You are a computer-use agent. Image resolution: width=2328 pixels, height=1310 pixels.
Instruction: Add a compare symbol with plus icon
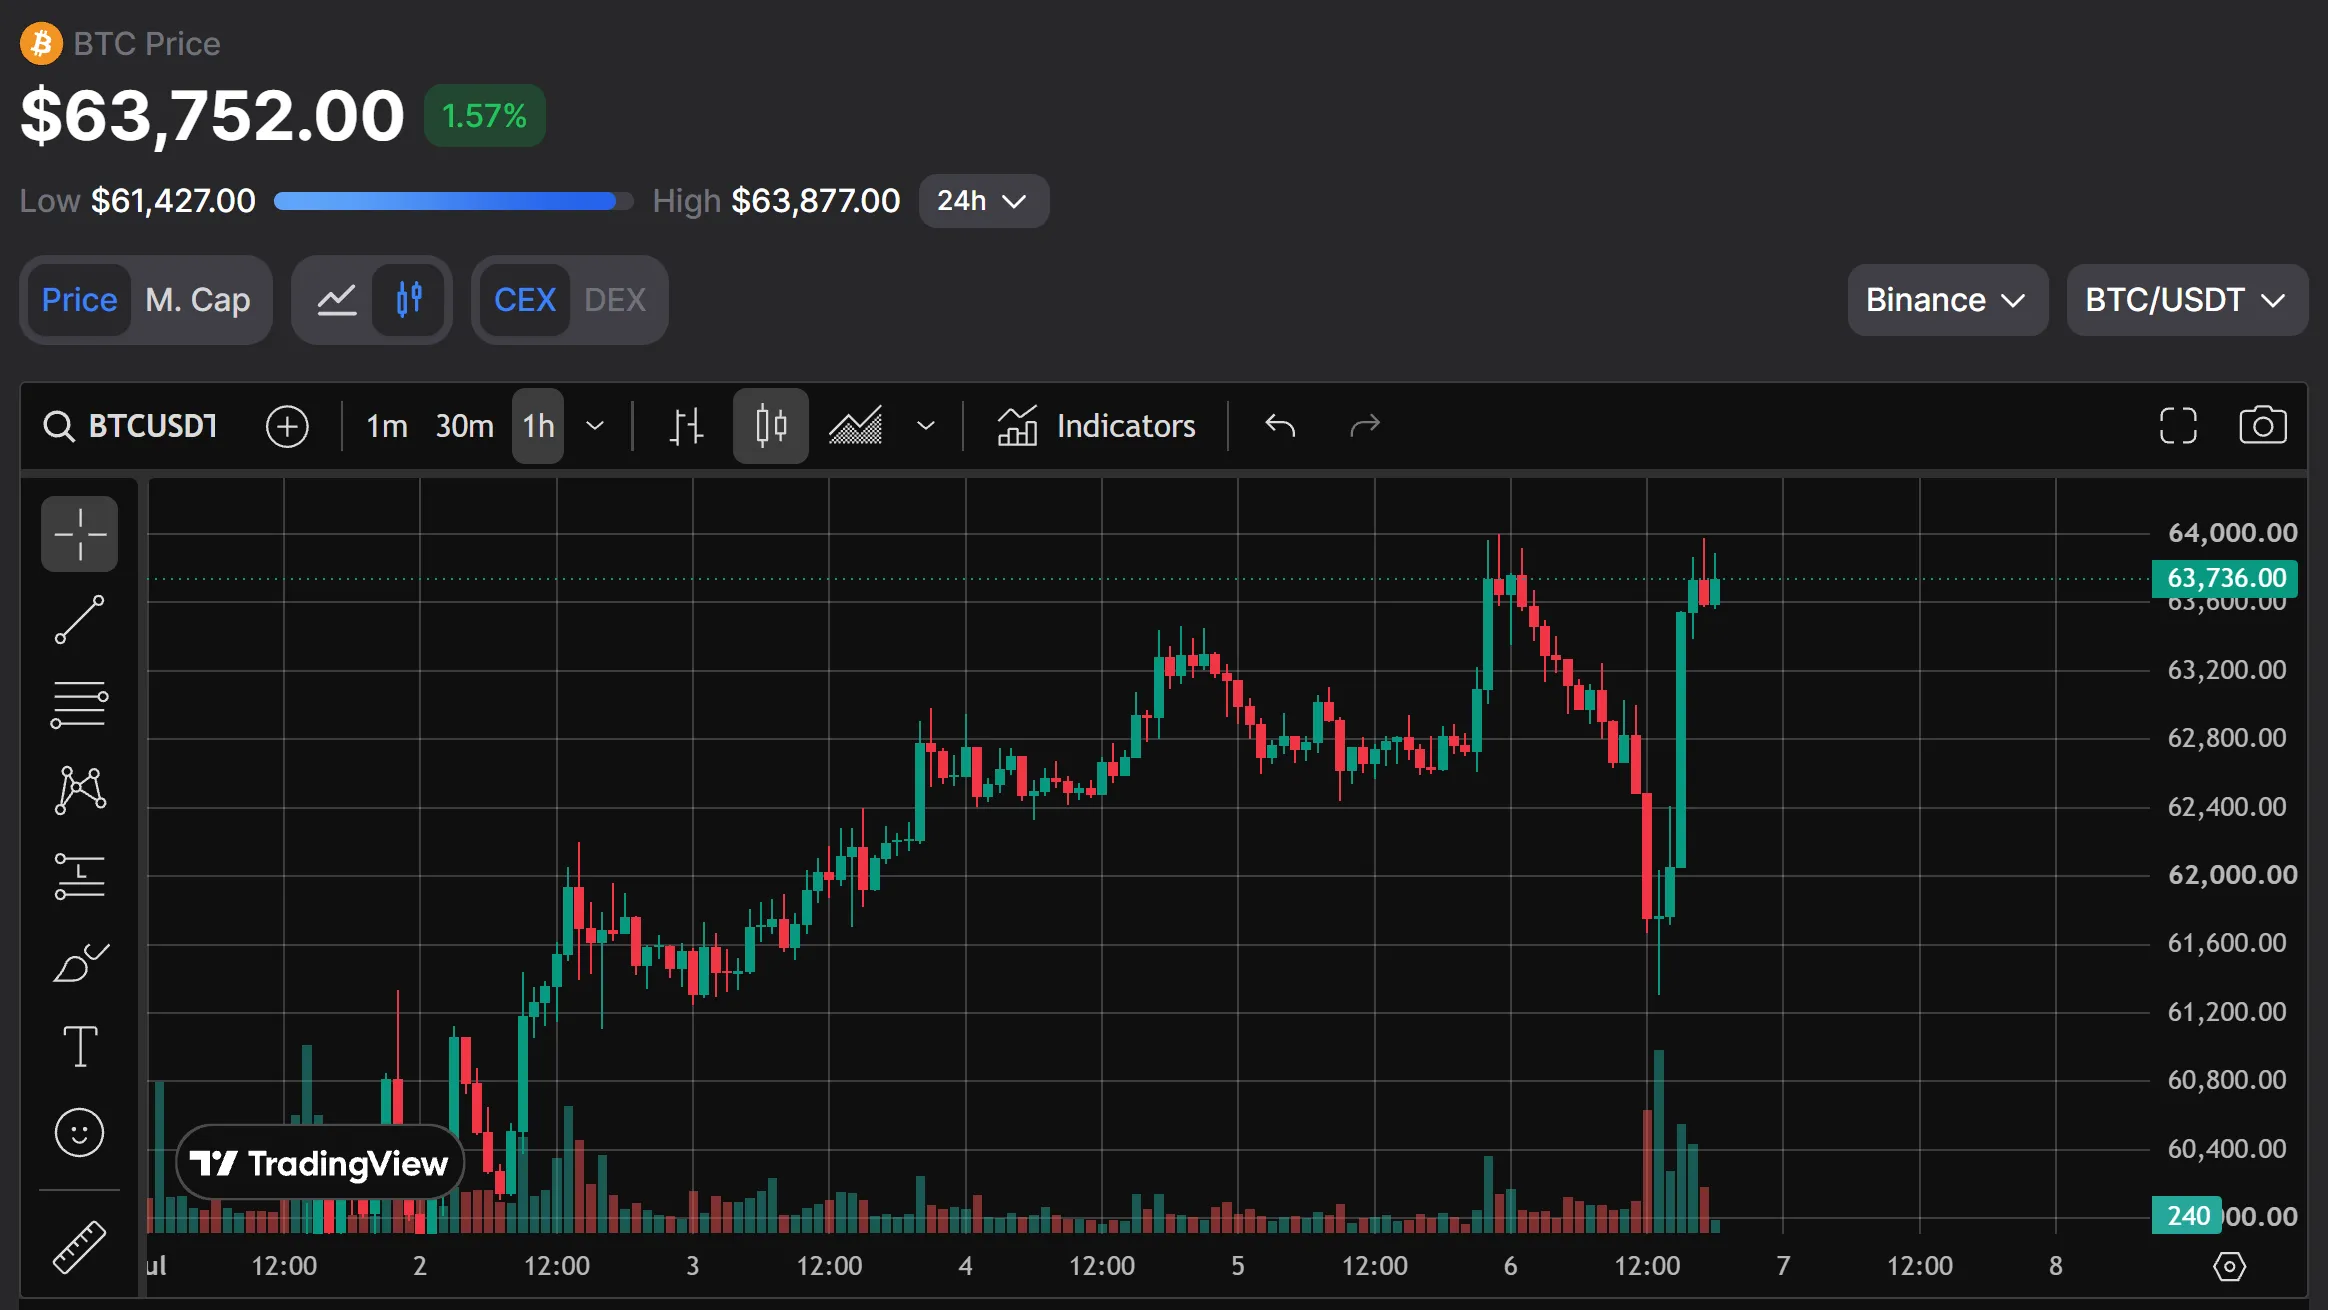pos(287,426)
